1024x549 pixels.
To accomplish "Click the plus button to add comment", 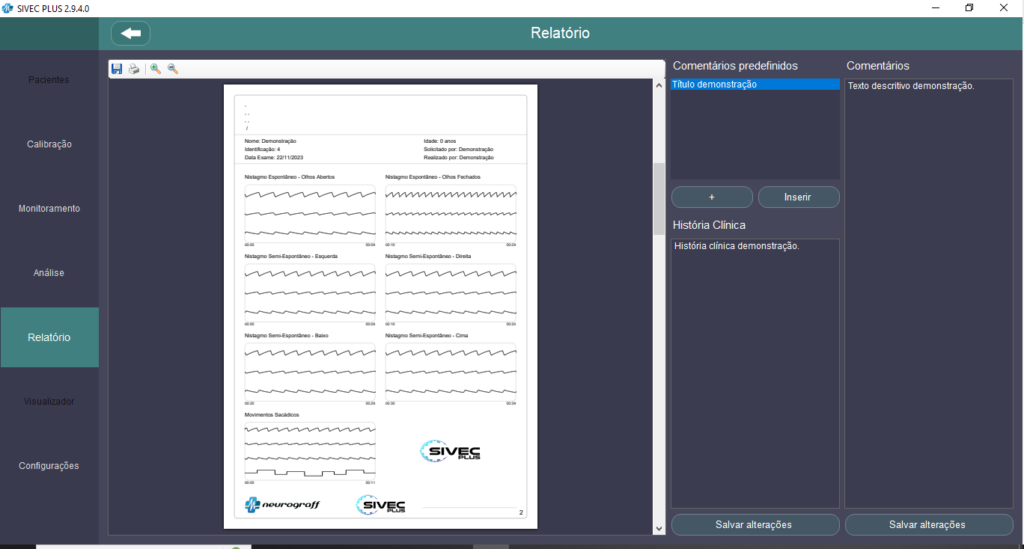I will [x=711, y=197].
